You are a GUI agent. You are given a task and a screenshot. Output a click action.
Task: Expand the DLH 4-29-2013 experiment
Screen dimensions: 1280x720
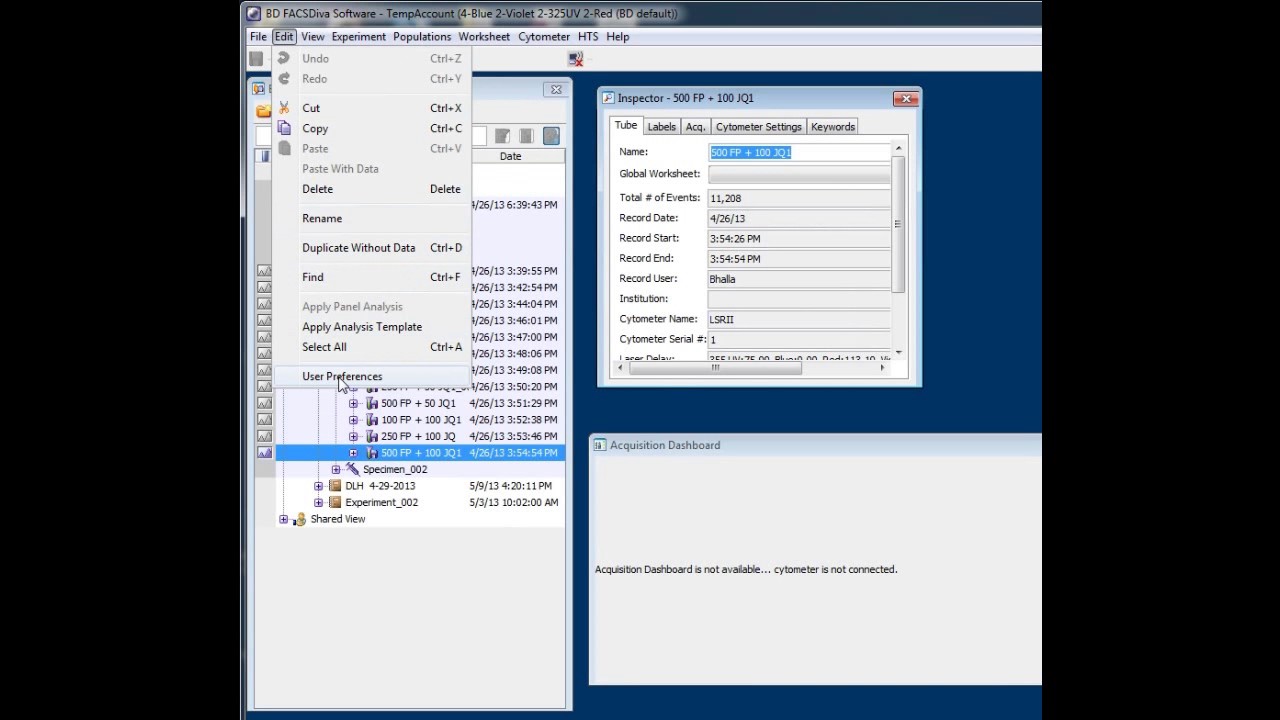[319, 486]
